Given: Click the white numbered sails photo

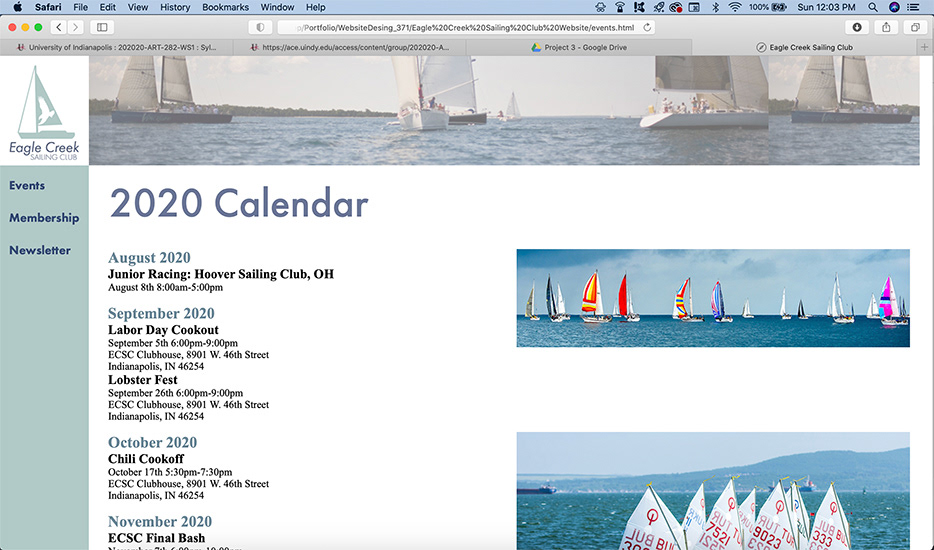Looking at the screenshot, I should (x=713, y=491).
